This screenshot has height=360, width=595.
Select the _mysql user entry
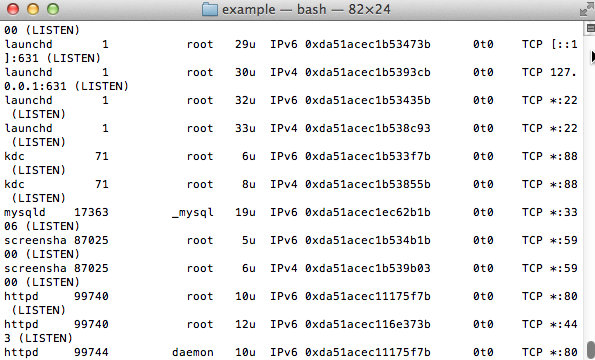(x=192, y=212)
